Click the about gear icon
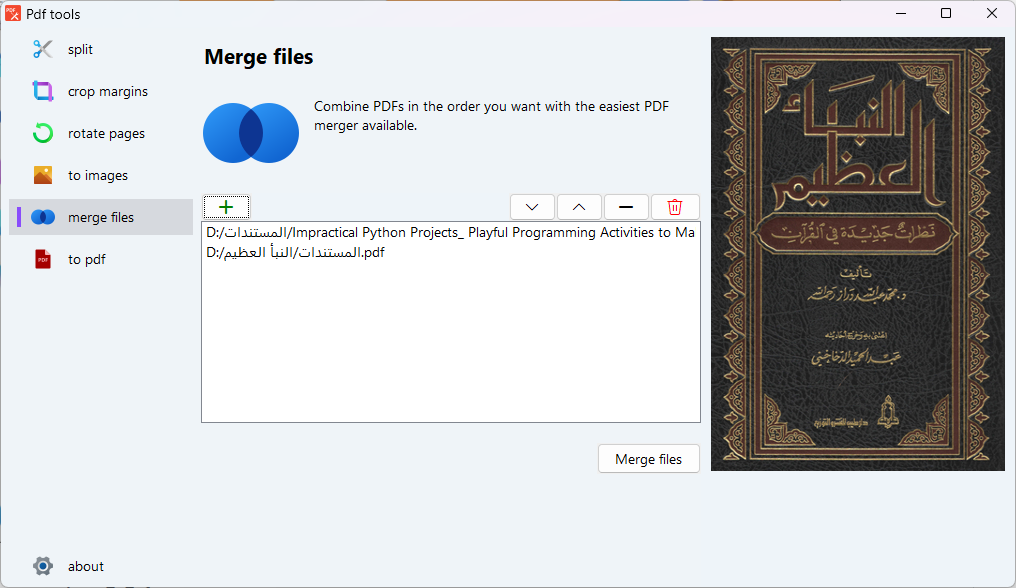The height and width of the screenshot is (588, 1016). coord(43,566)
